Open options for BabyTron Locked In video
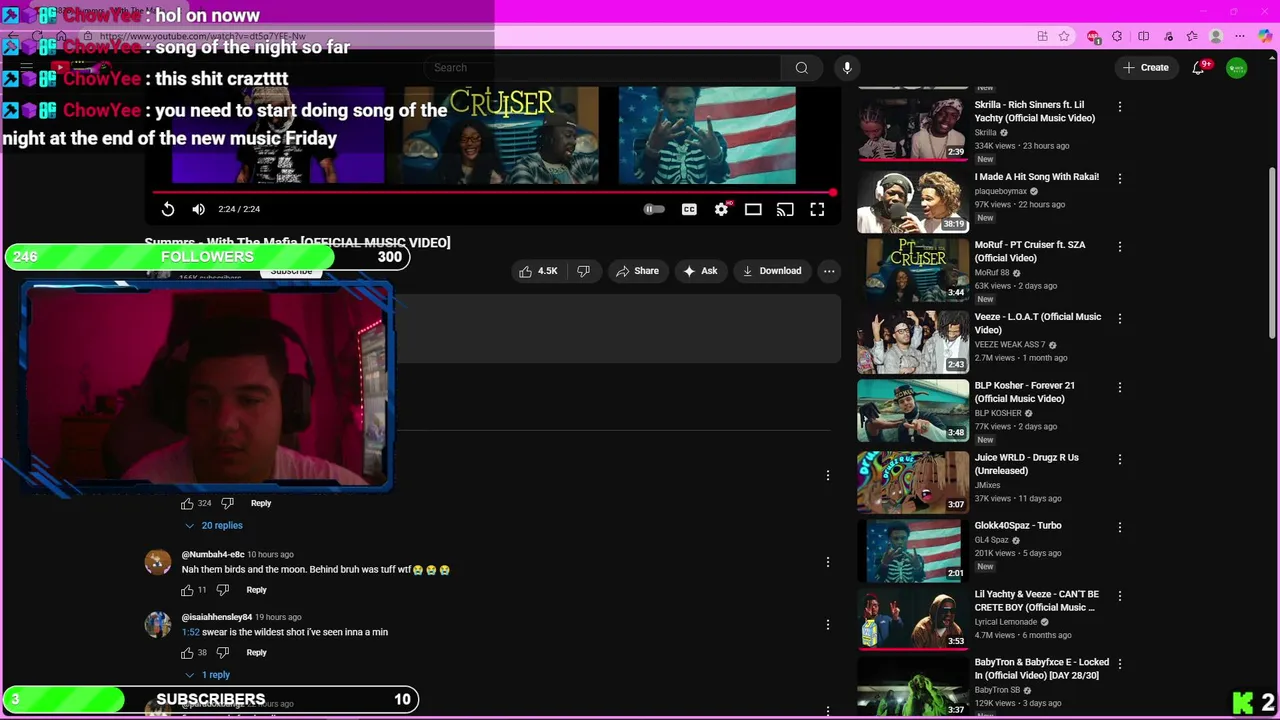 pyautogui.click(x=1120, y=664)
